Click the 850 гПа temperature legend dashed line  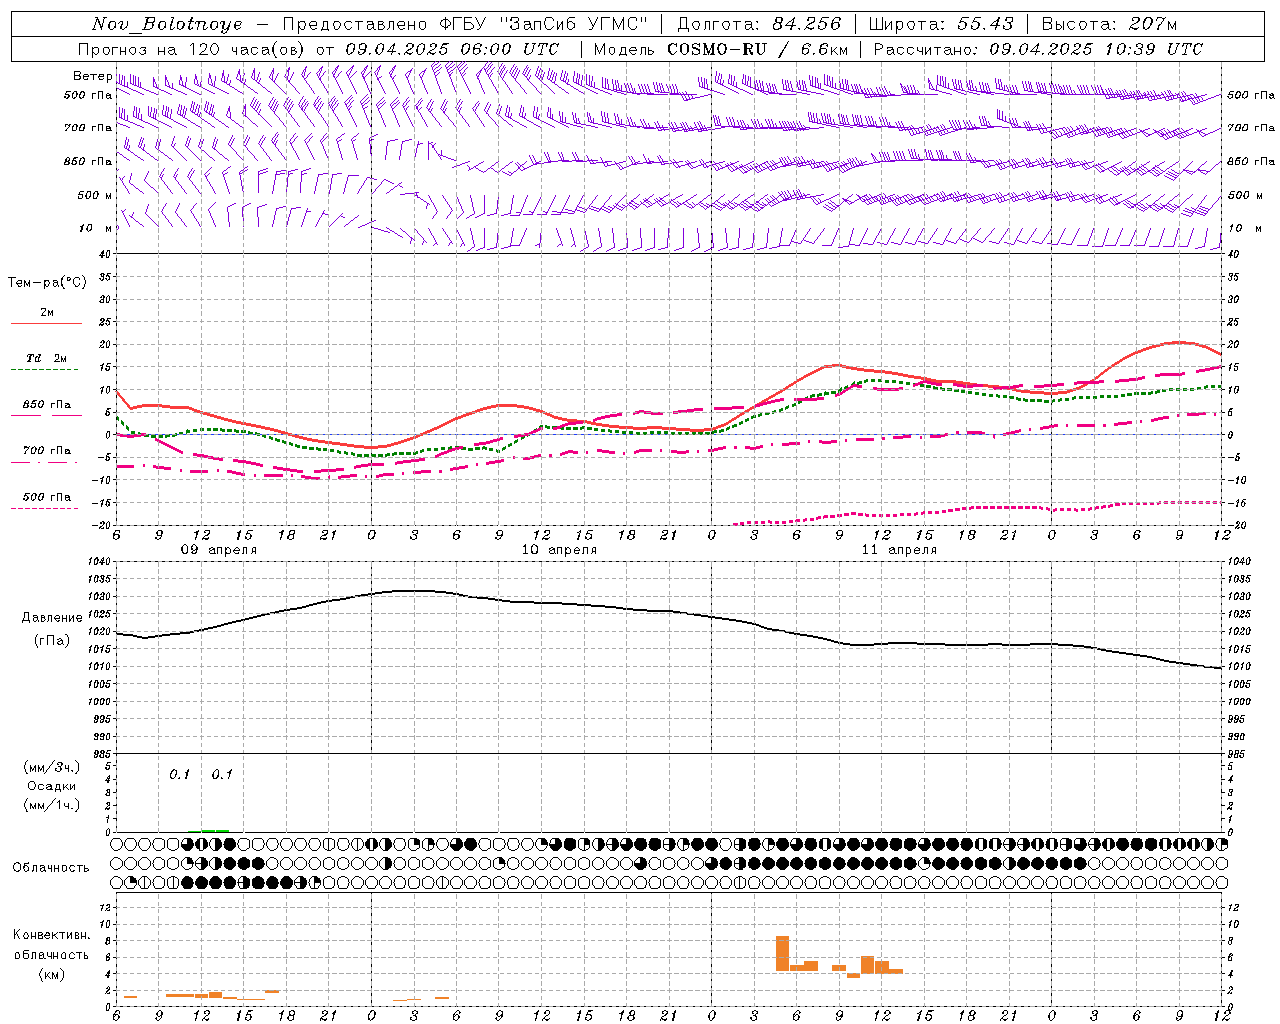pyautogui.click(x=46, y=415)
